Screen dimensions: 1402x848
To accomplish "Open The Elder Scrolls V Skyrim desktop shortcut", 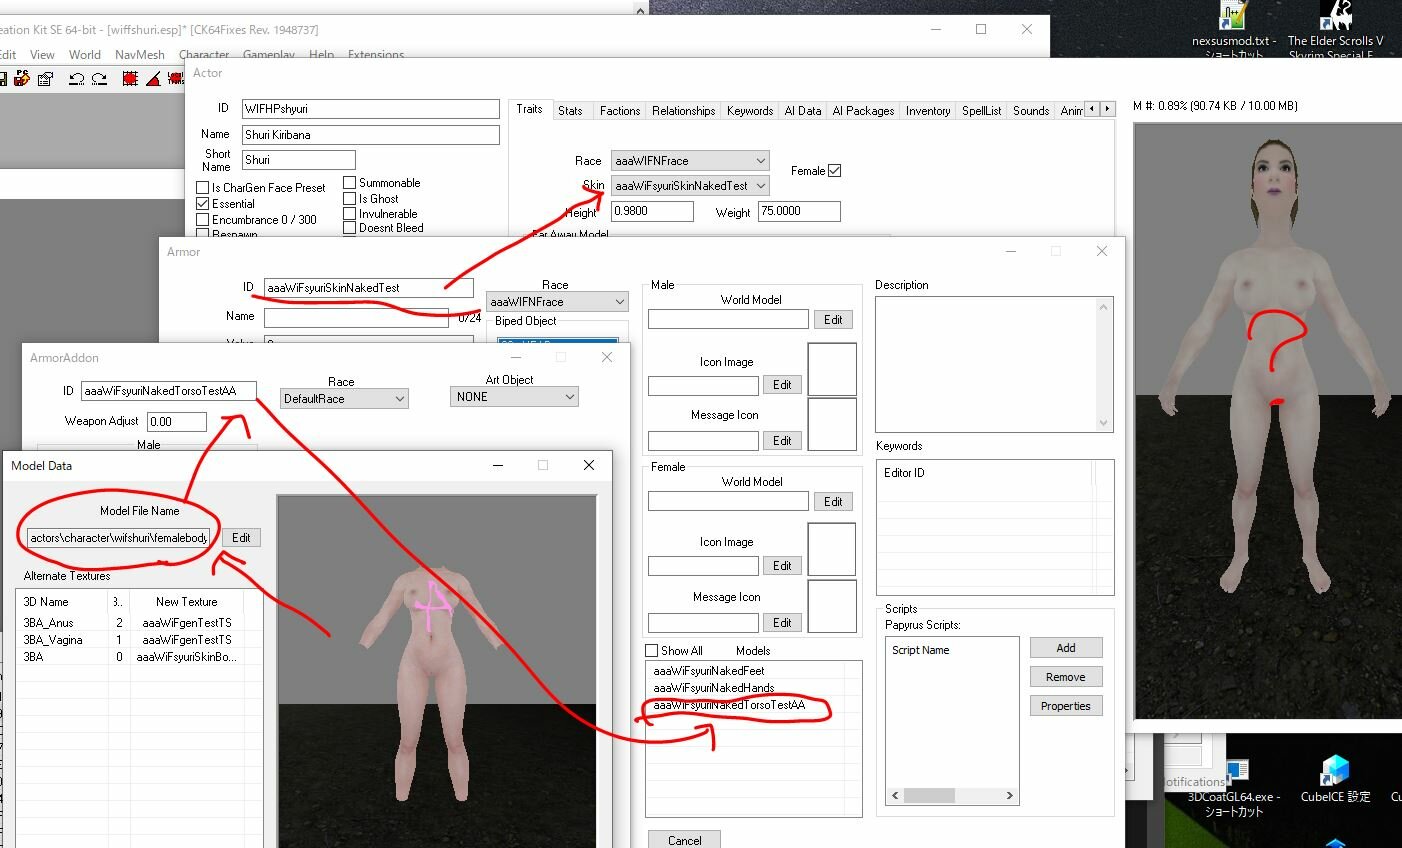I will pyautogui.click(x=1335, y=30).
